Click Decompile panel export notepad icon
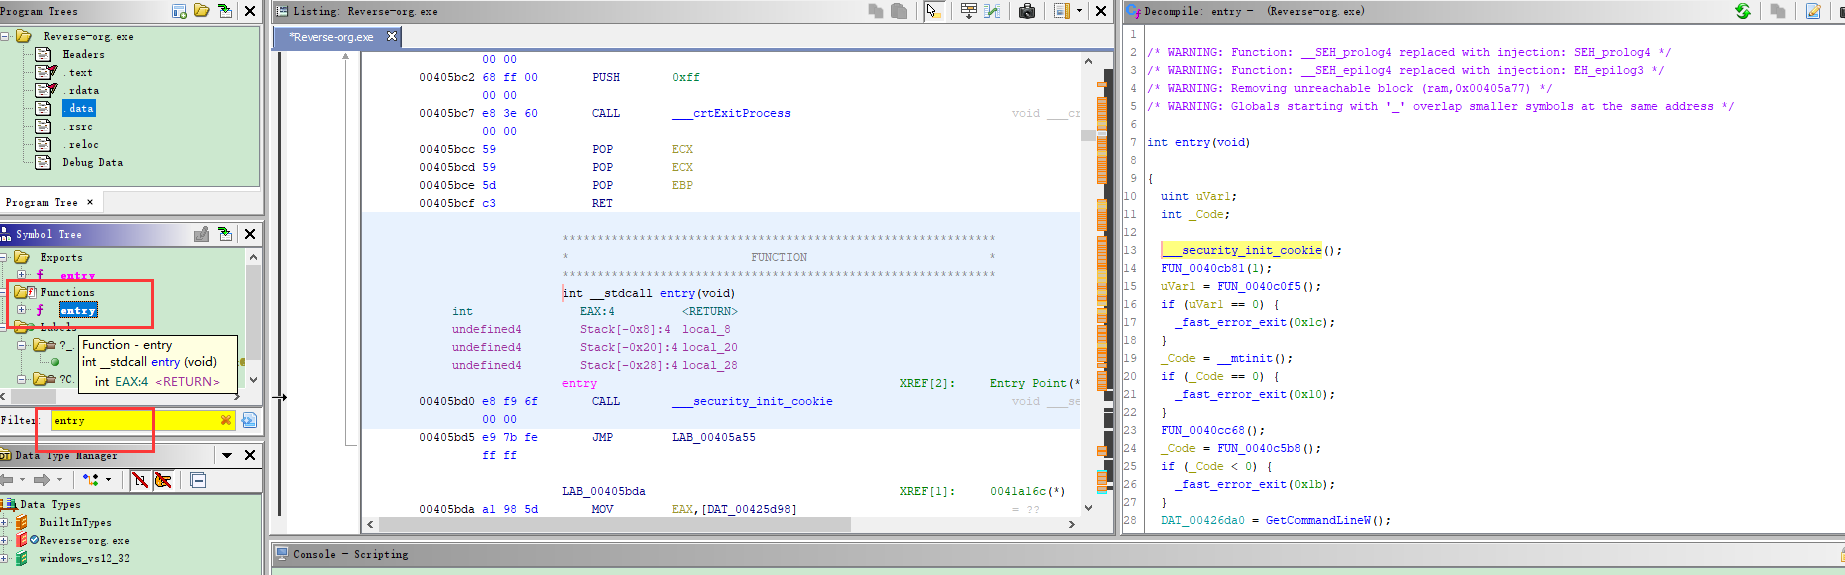 pyautogui.click(x=1813, y=11)
